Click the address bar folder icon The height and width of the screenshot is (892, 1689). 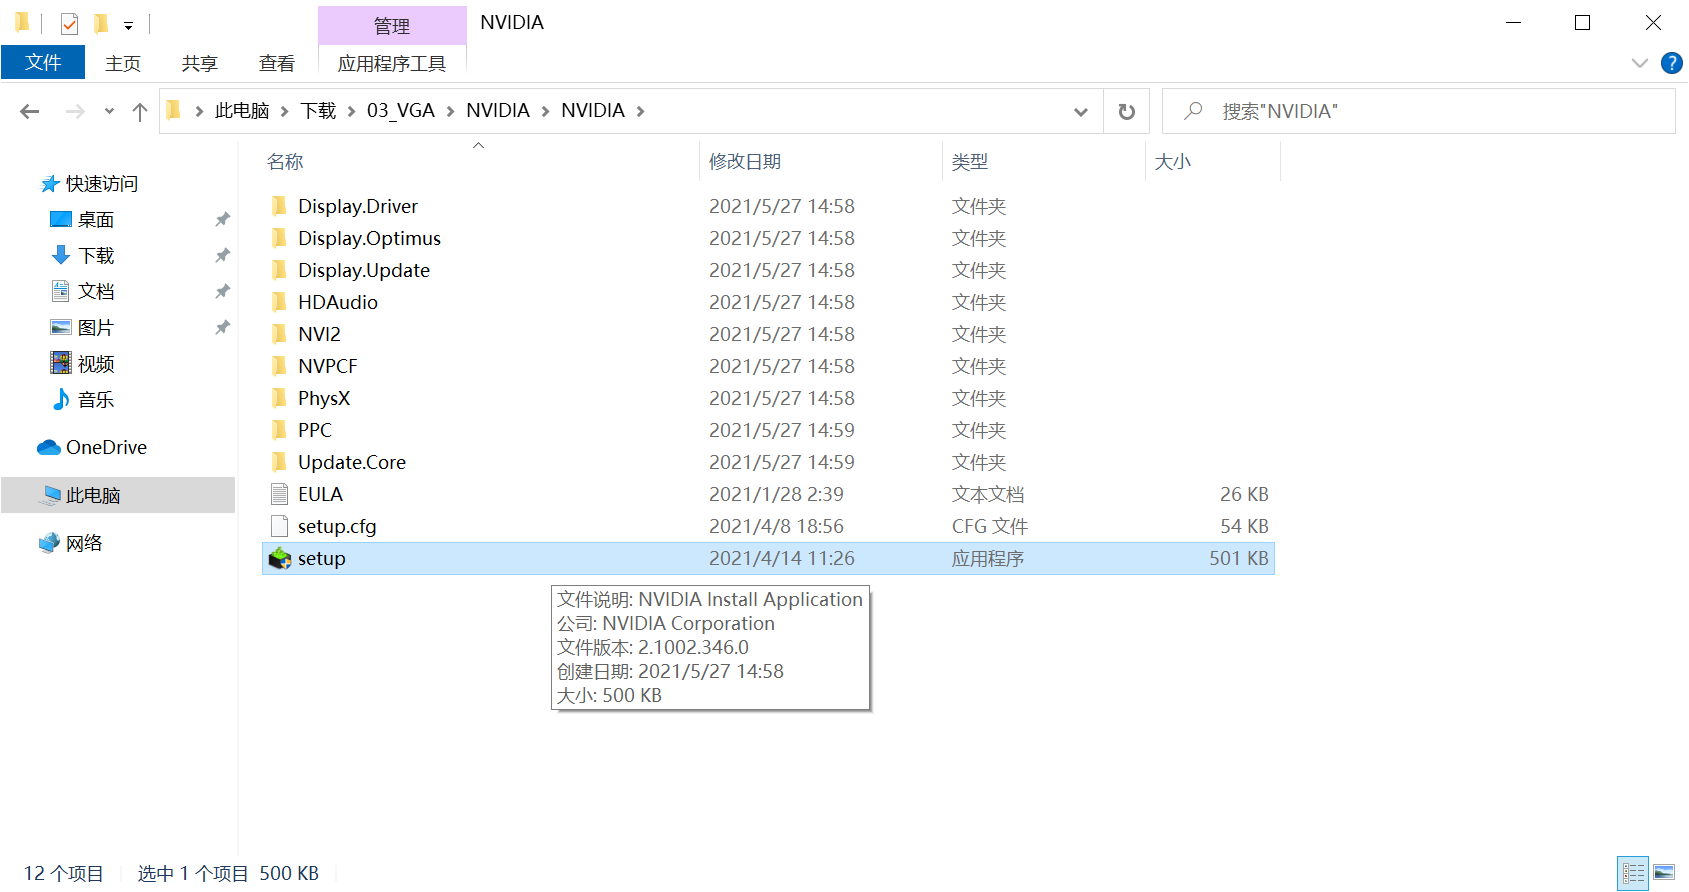(x=173, y=110)
